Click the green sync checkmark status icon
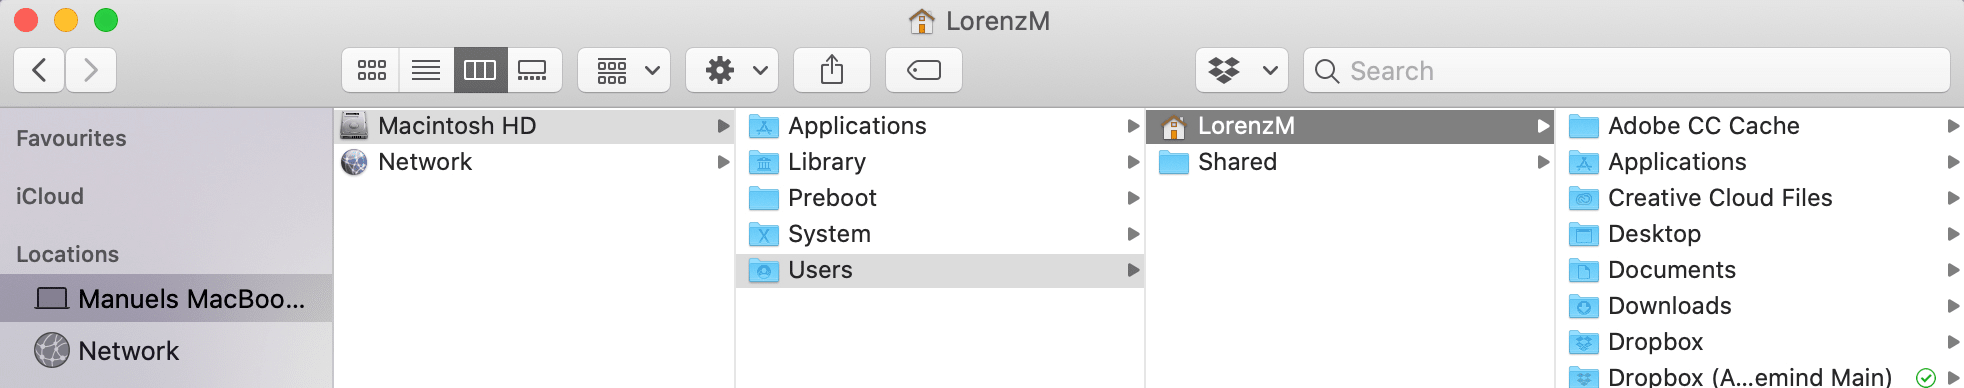 (x=1925, y=378)
